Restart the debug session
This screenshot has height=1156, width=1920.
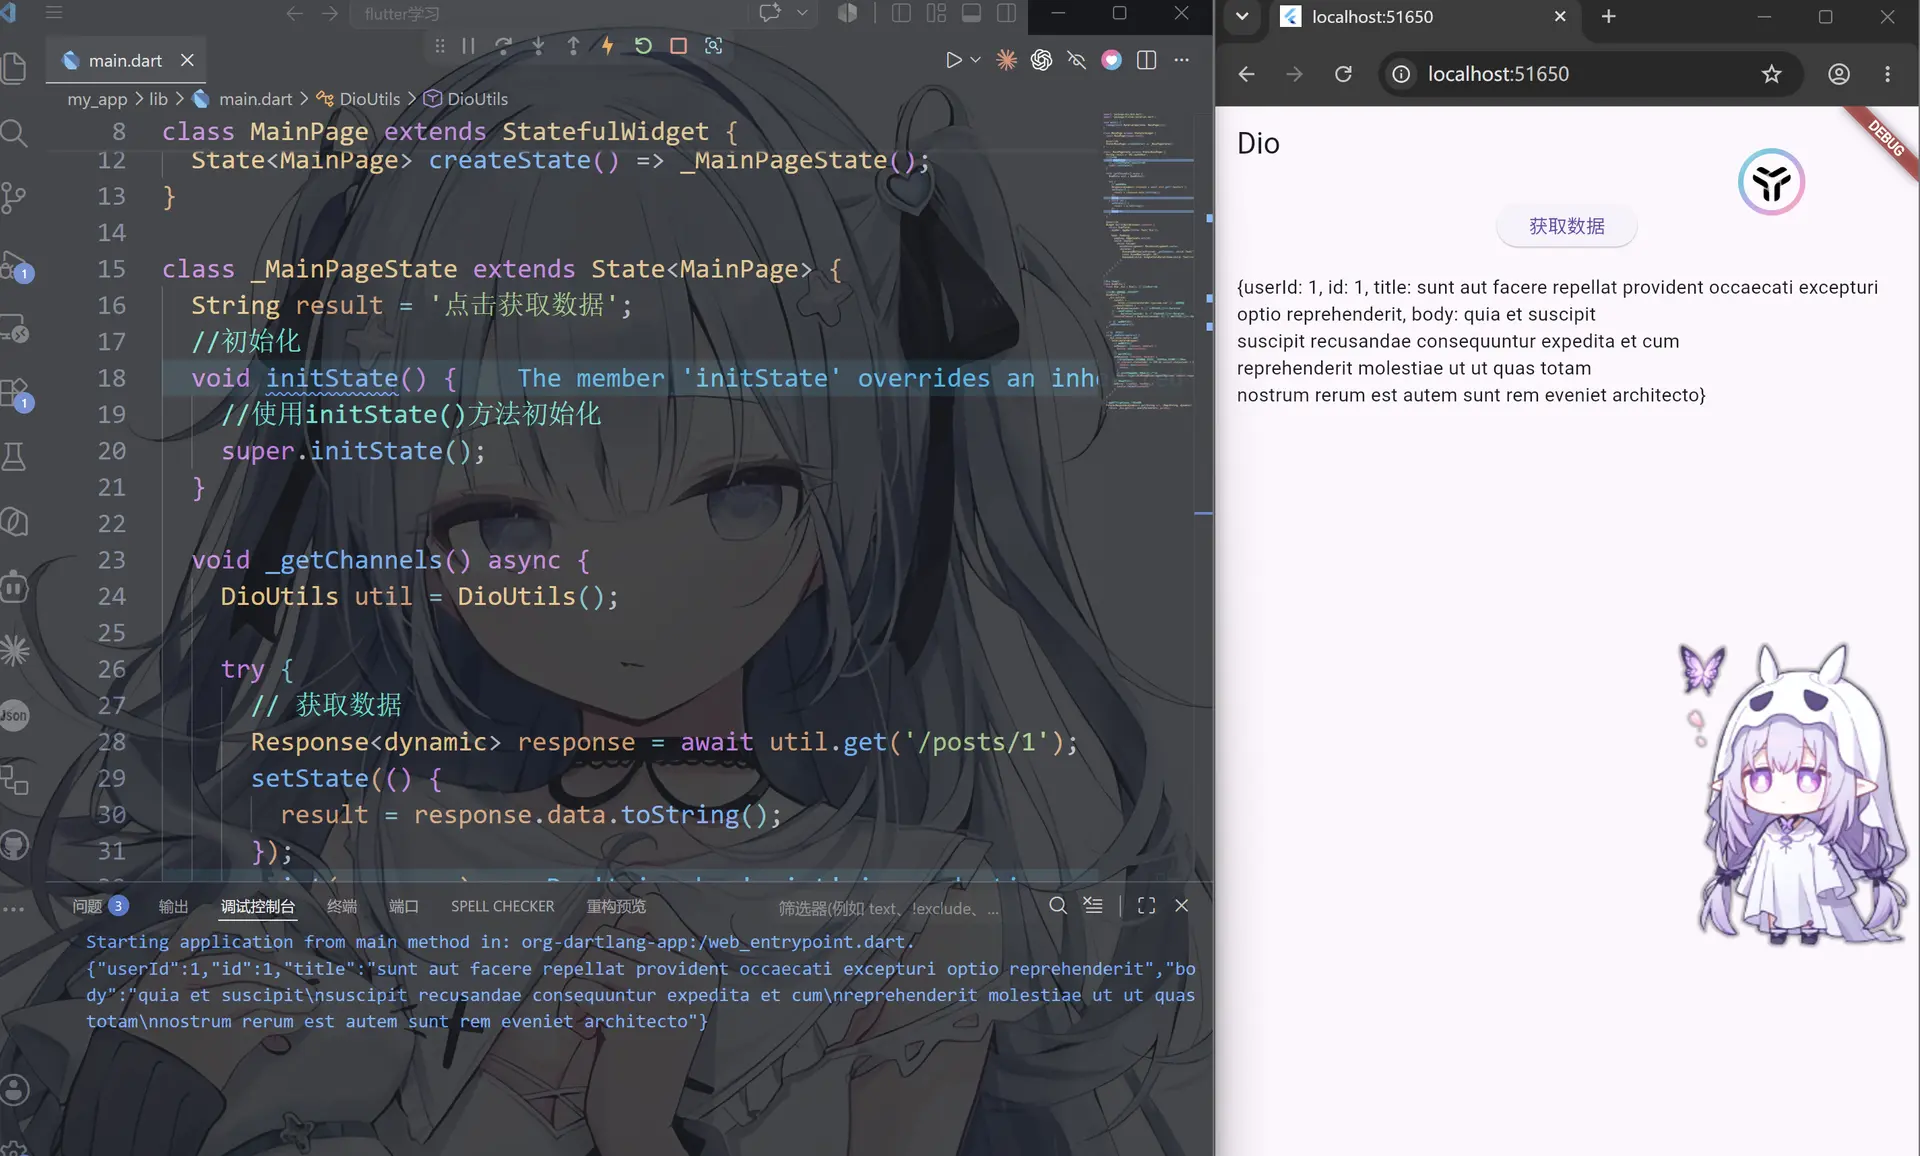(x=643, y=46)
